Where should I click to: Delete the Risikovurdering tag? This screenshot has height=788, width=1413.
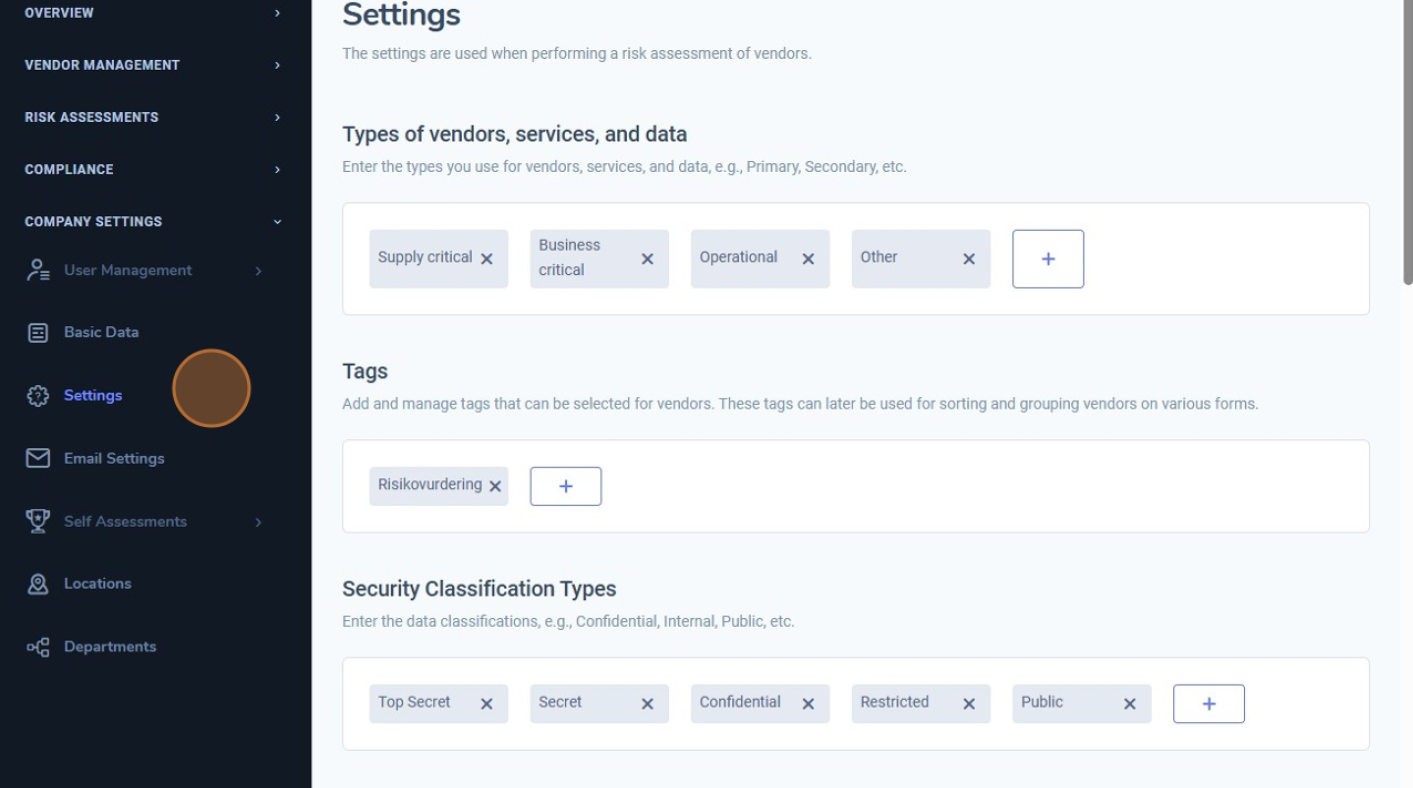(495, 486)
